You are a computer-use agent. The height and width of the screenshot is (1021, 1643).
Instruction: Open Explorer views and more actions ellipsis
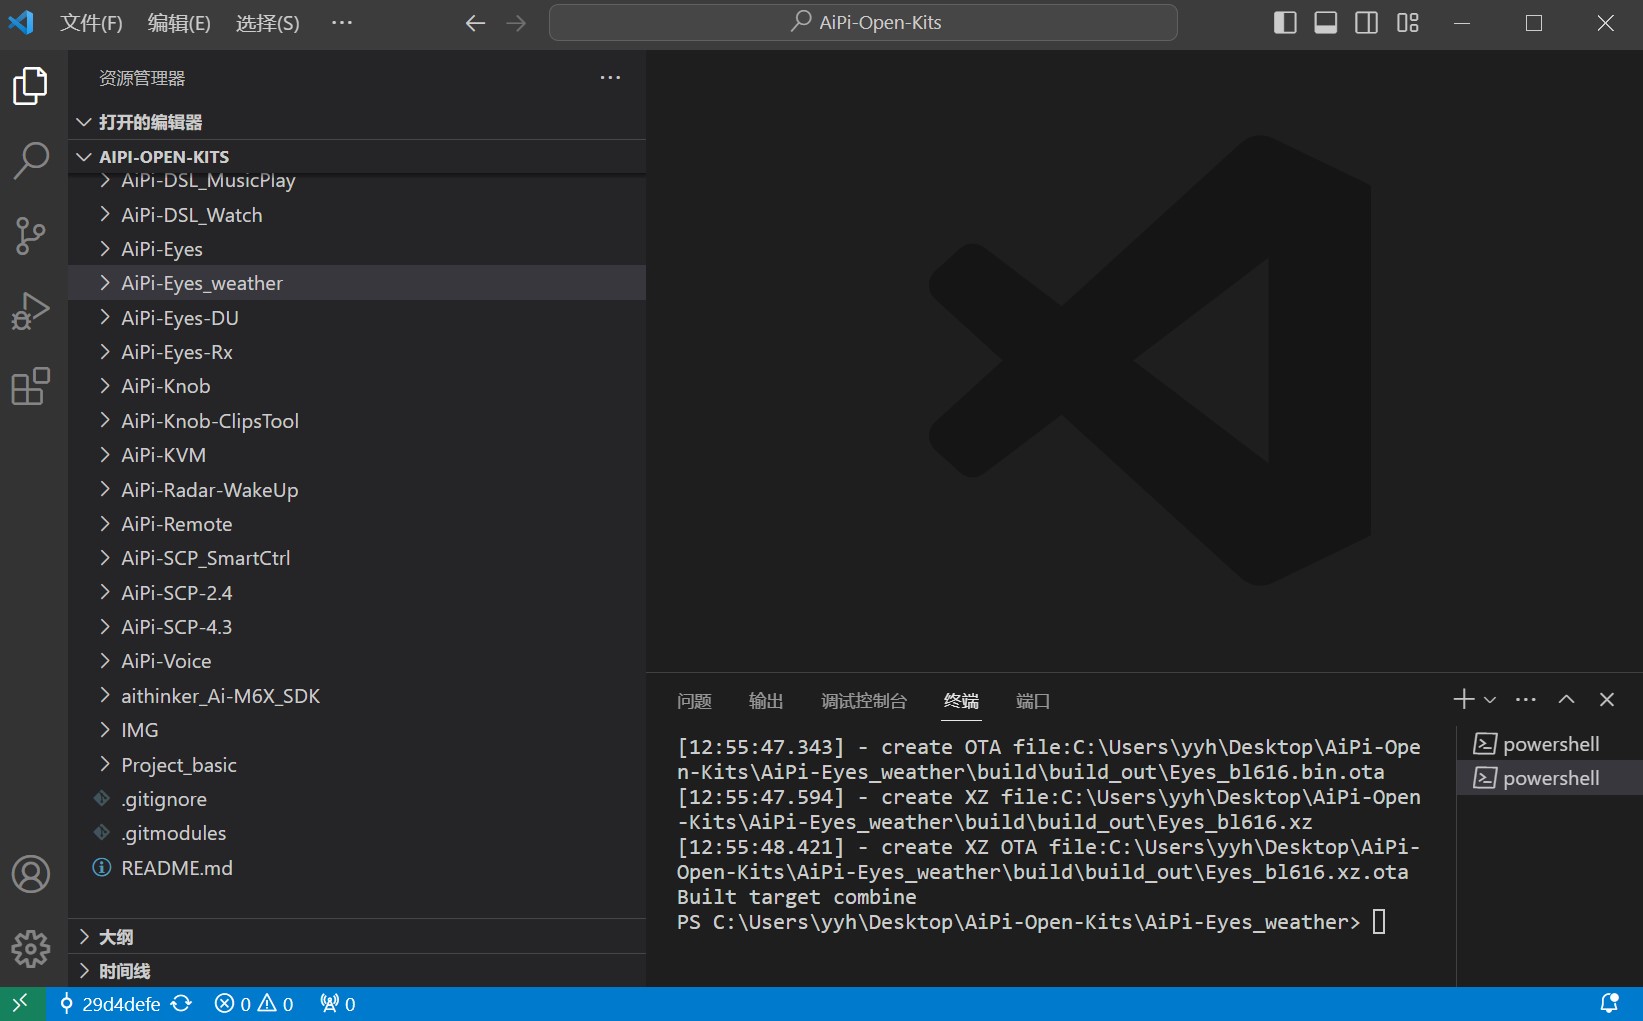[610, 78]
